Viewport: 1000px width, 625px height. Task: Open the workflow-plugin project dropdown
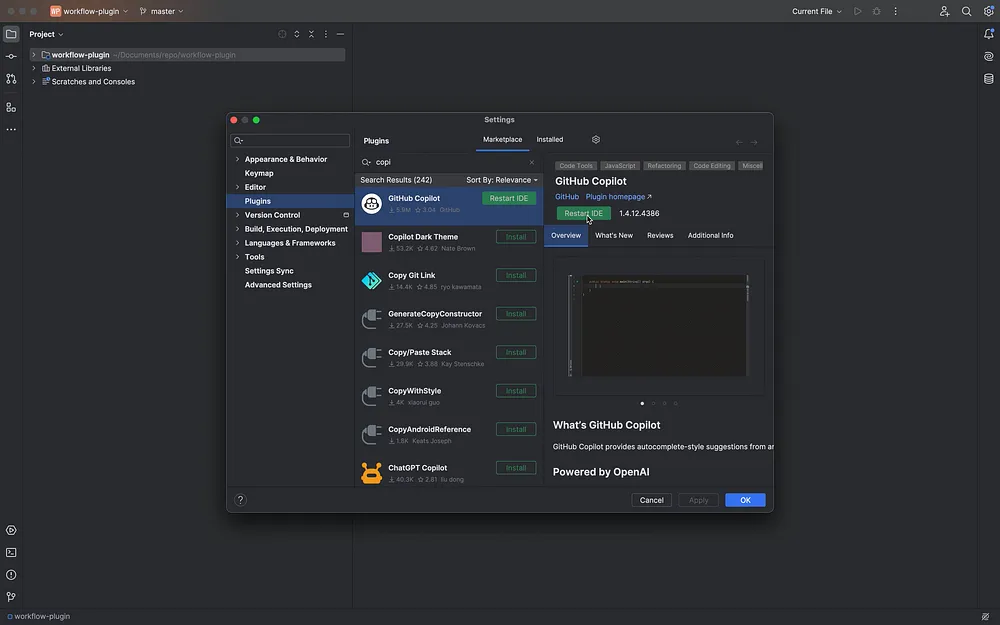click(x=89, y=11)
